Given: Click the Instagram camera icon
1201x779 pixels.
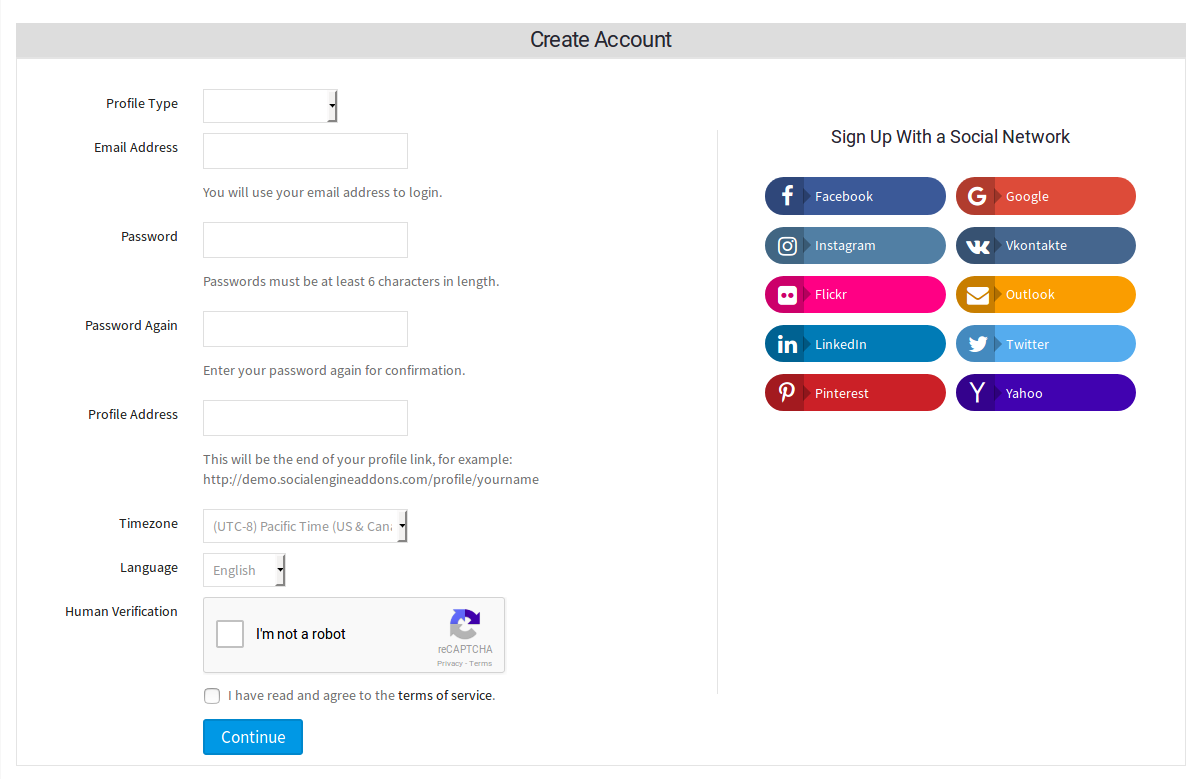Looking at the screenshot, I should (788, 245).
